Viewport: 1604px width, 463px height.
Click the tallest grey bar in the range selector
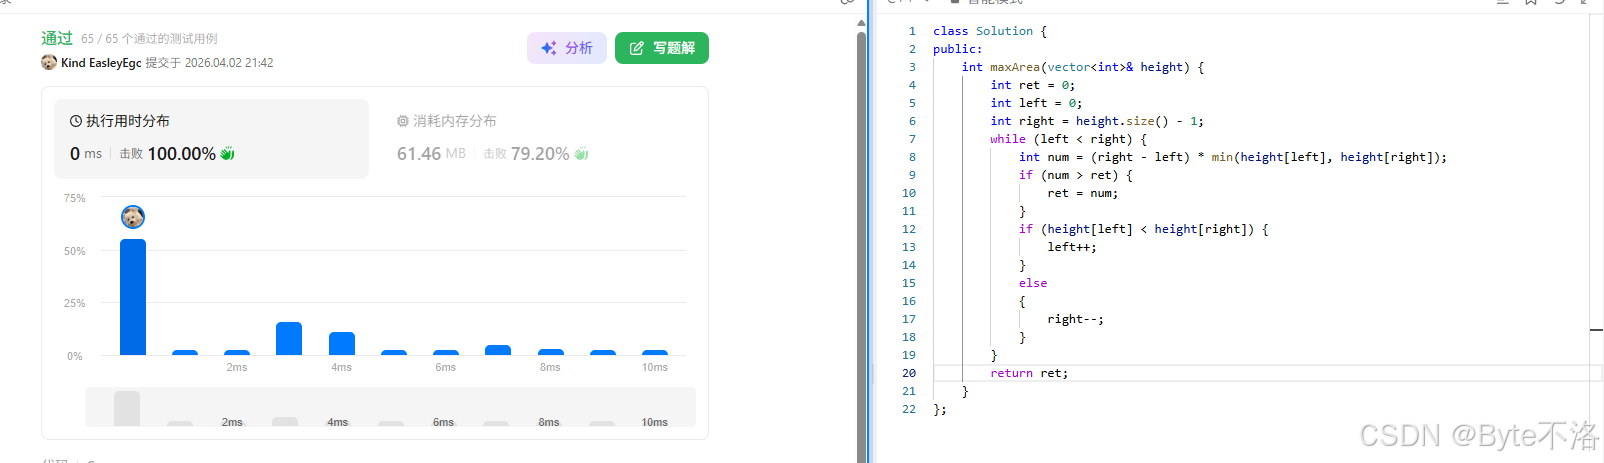coord(127,409)
